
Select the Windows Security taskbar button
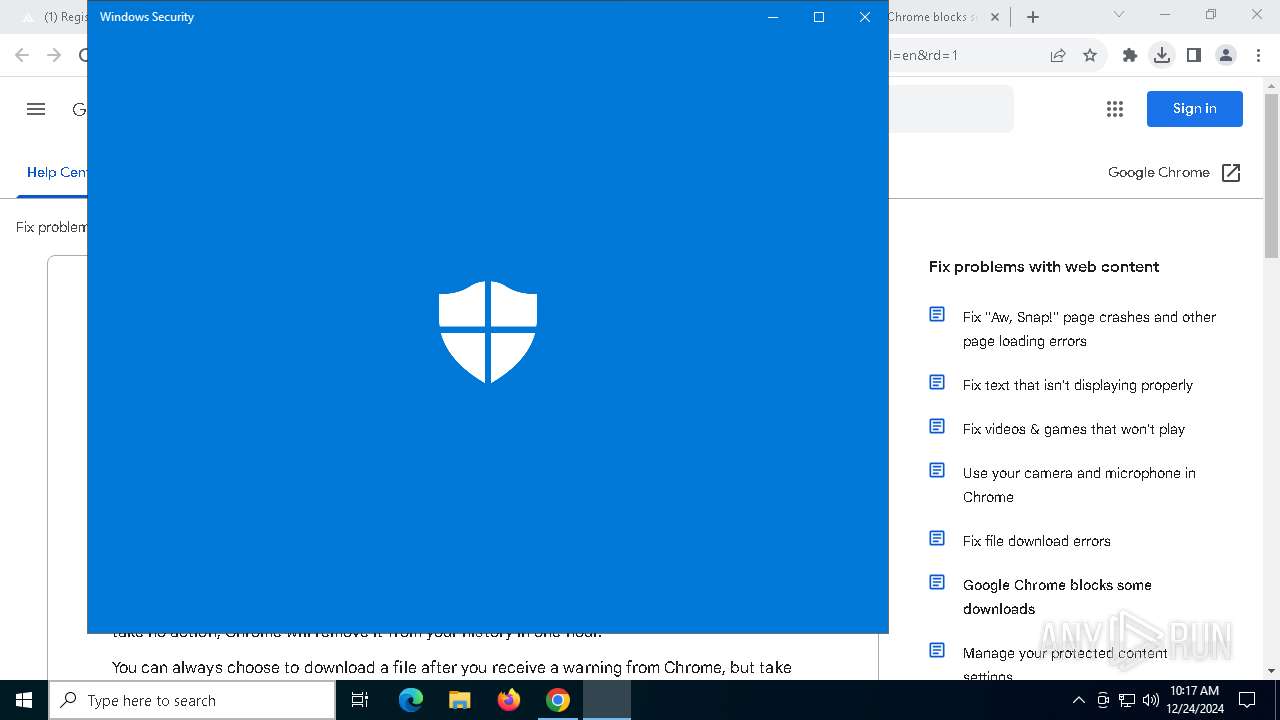coord(607,700)
